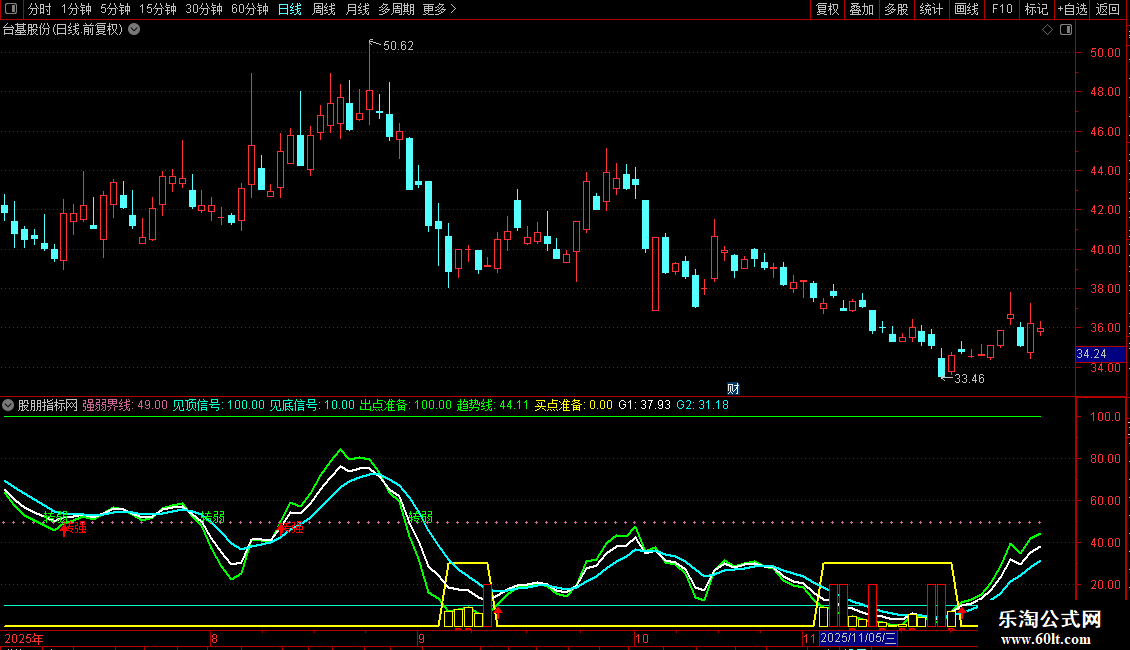Click the 叠加 overlay button
This screenshot has height=650, width=1130.
[861, 9]
